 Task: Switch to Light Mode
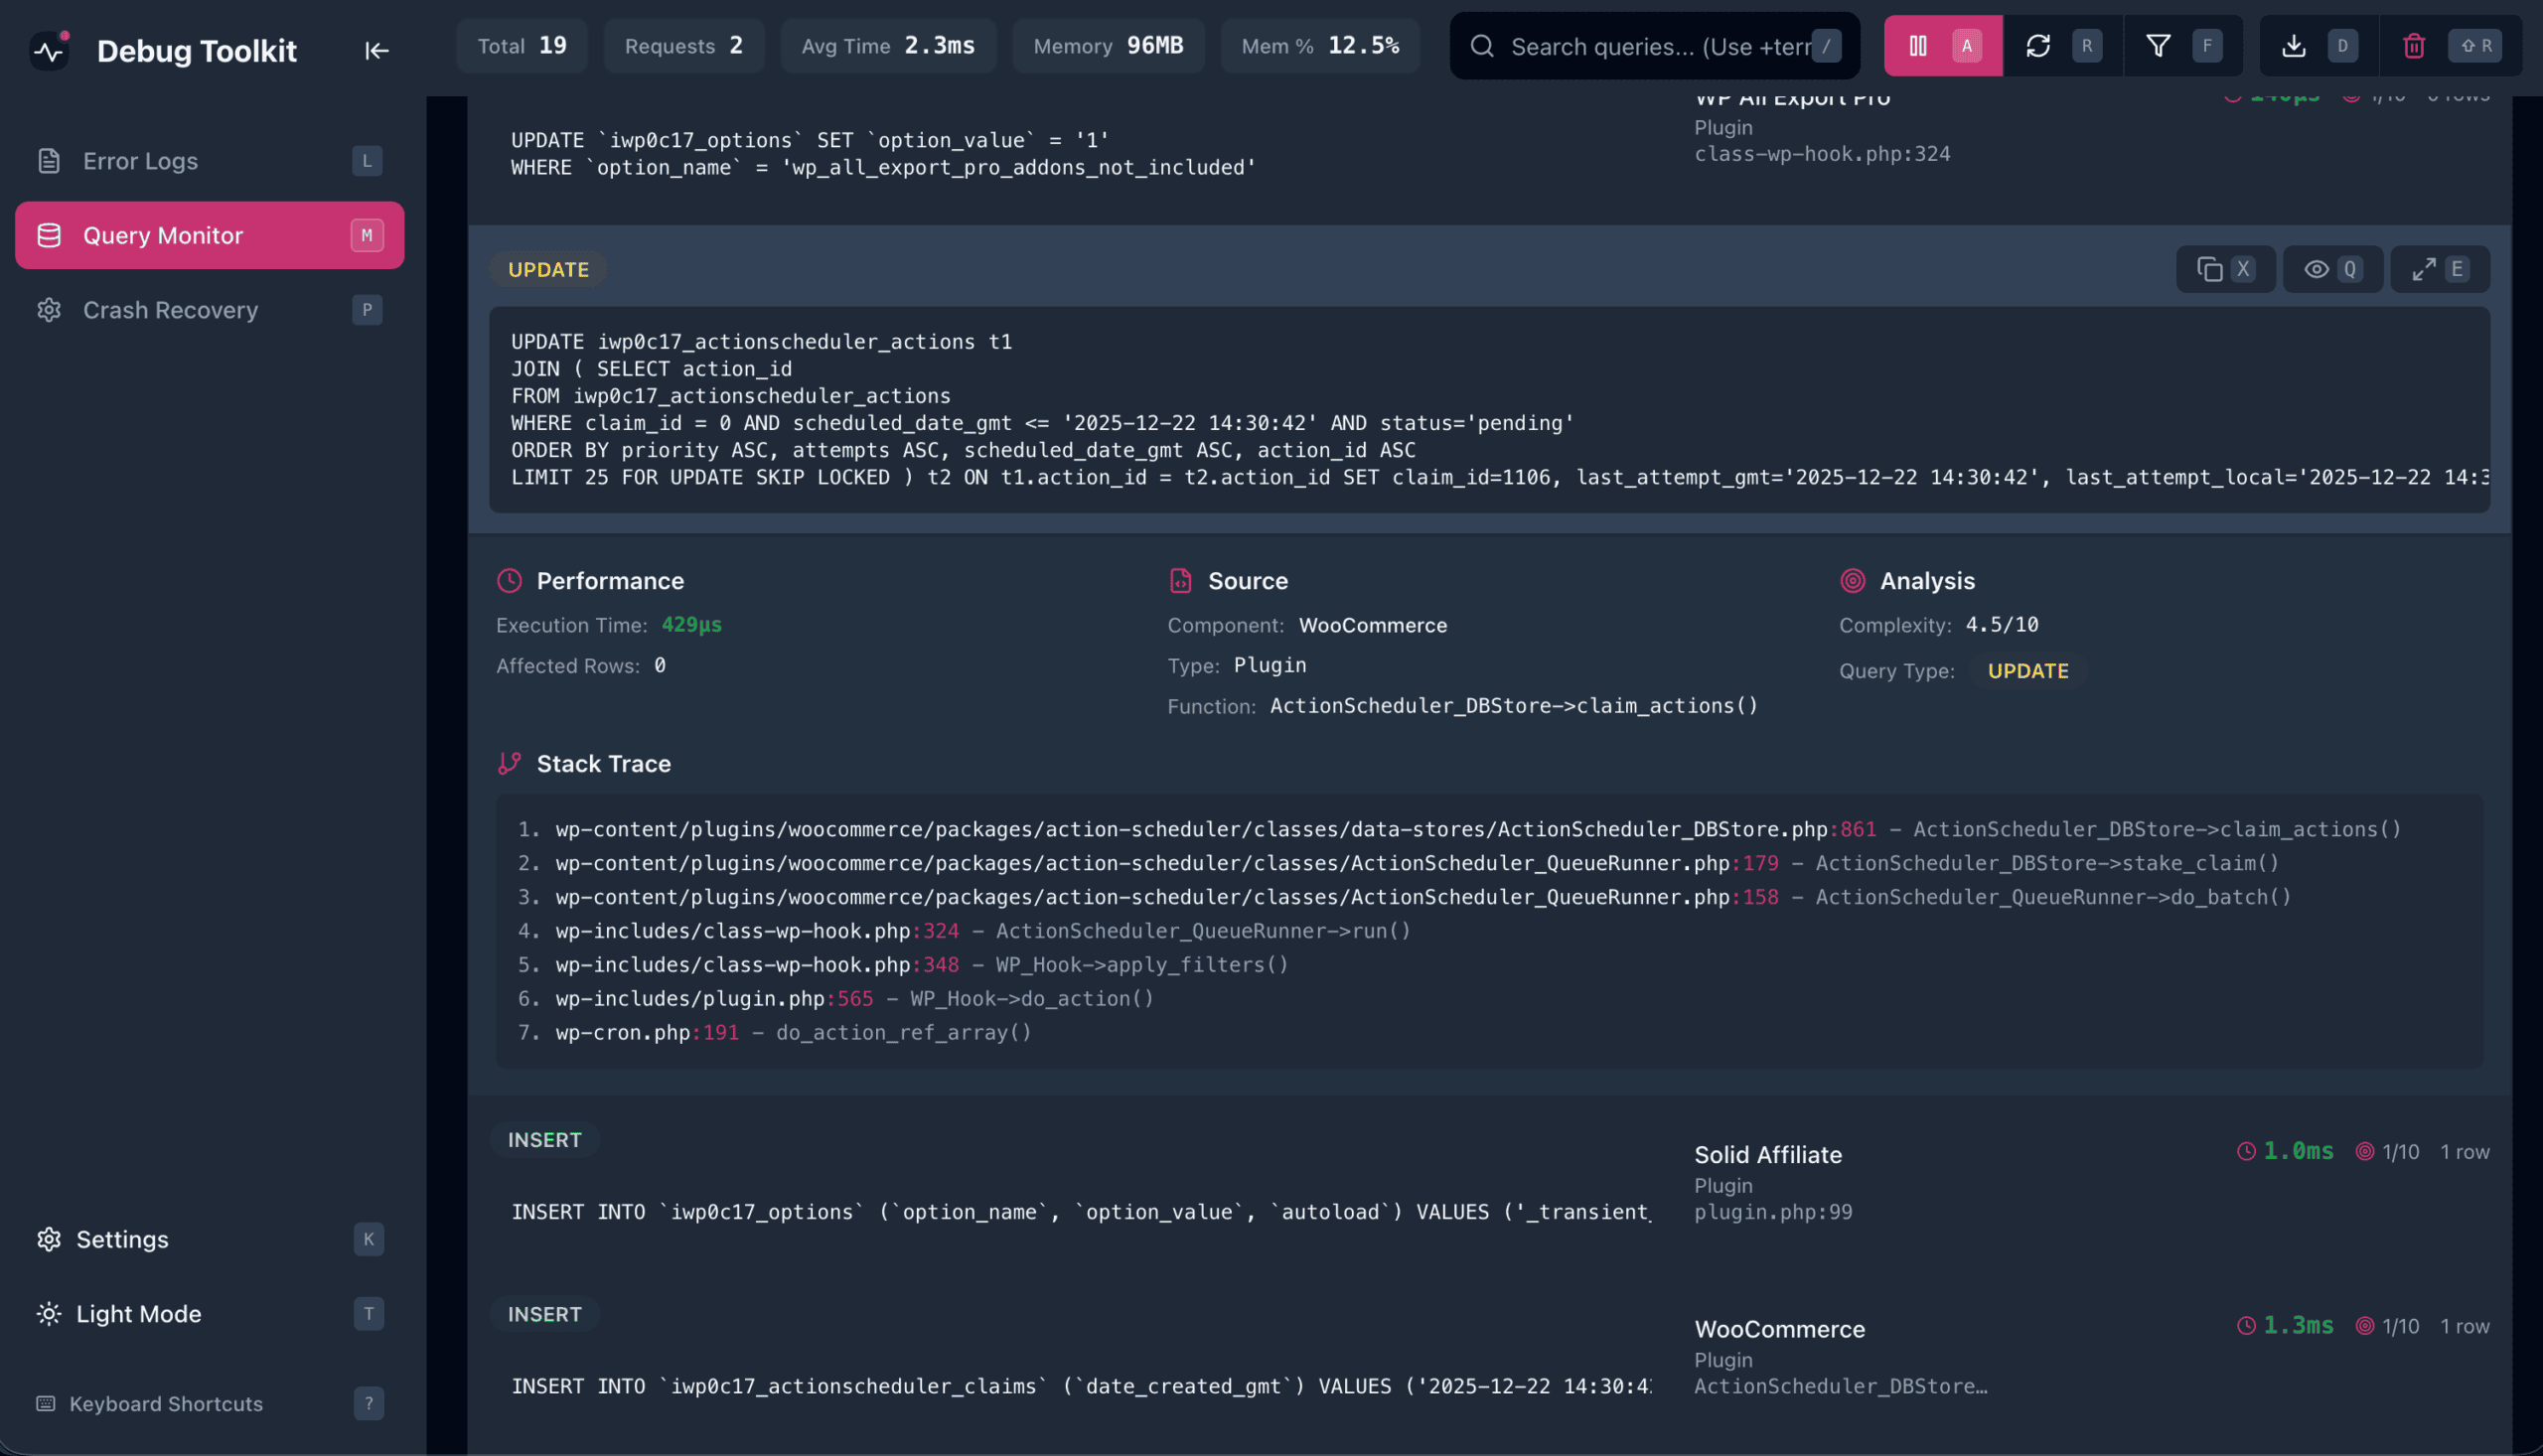coord(138,1313)
